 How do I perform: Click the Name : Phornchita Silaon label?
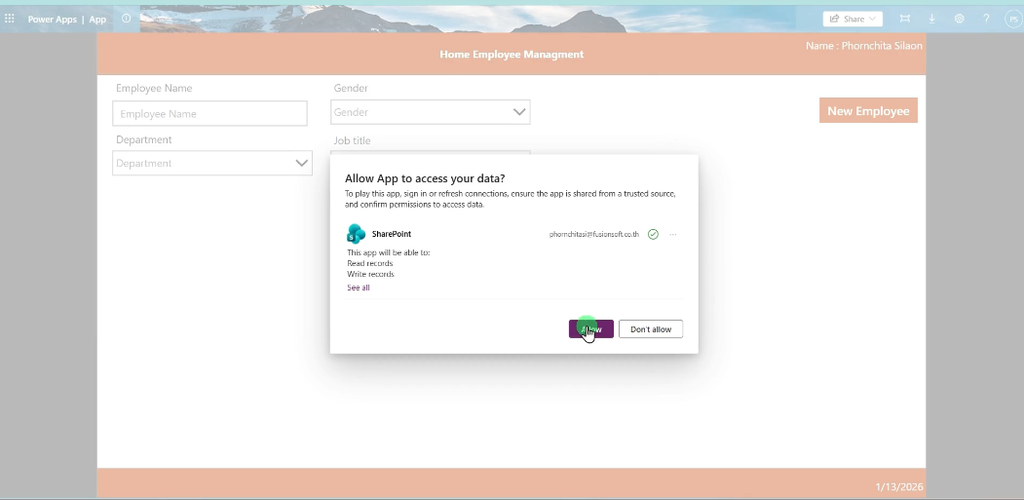pyautogui.click(x=864, y=46)
